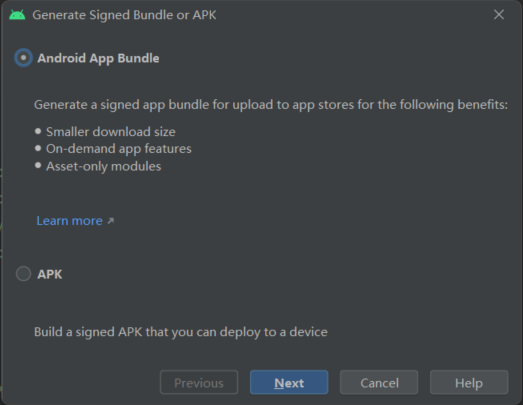Click the 'Asset-only modules' bullet text

(x=103, y=166)
